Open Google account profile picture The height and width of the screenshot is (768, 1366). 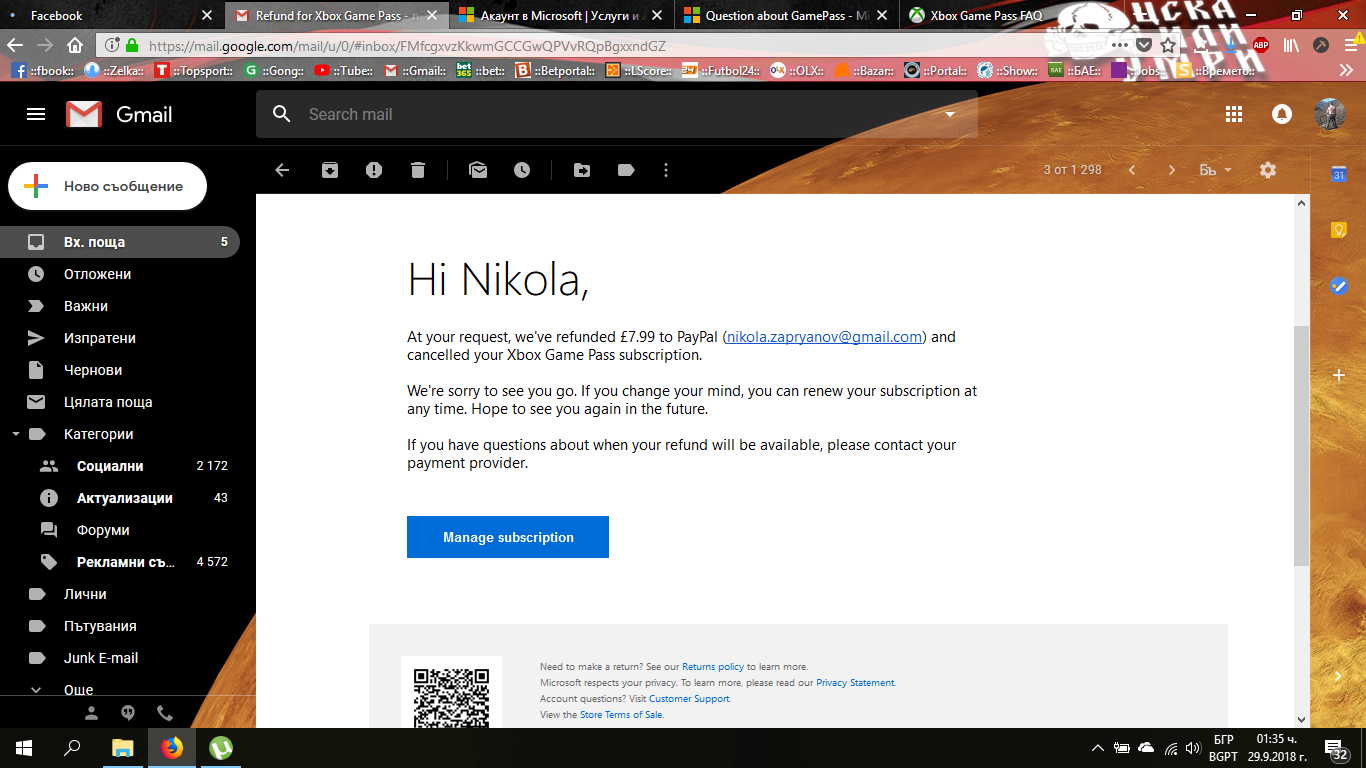(1330, 114)
